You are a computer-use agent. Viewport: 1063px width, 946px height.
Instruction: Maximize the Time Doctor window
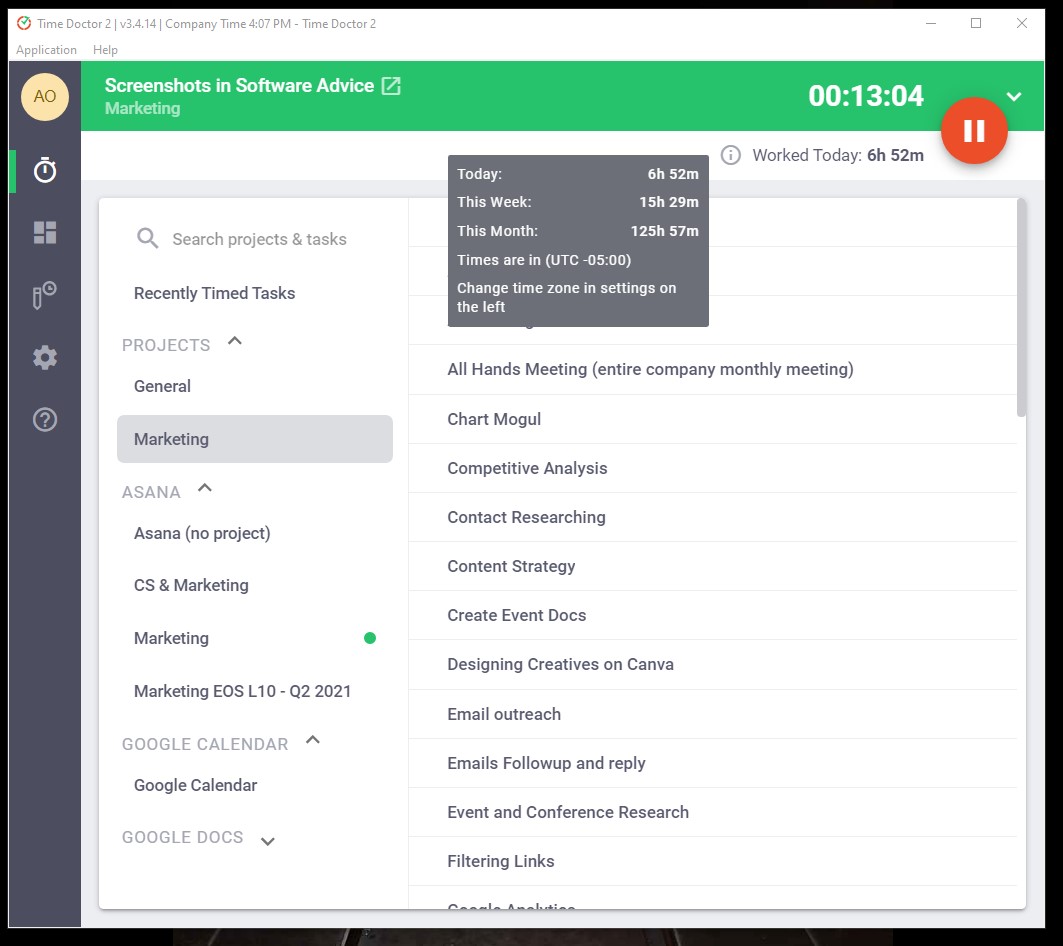[x=976, y=23]
